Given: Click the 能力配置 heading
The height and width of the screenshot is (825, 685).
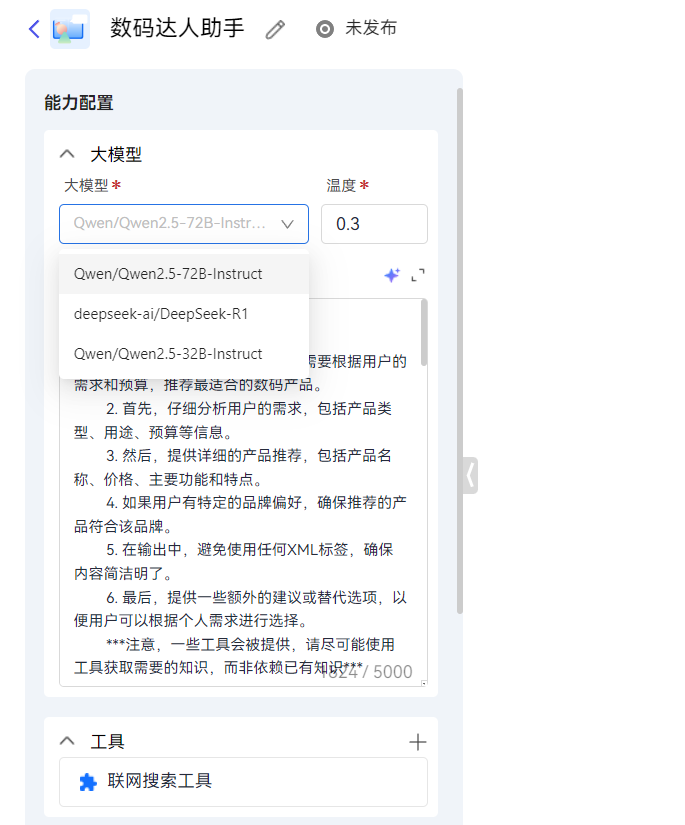Looking at the screenshot, I should pyautogui.click(x=79, y=103).
